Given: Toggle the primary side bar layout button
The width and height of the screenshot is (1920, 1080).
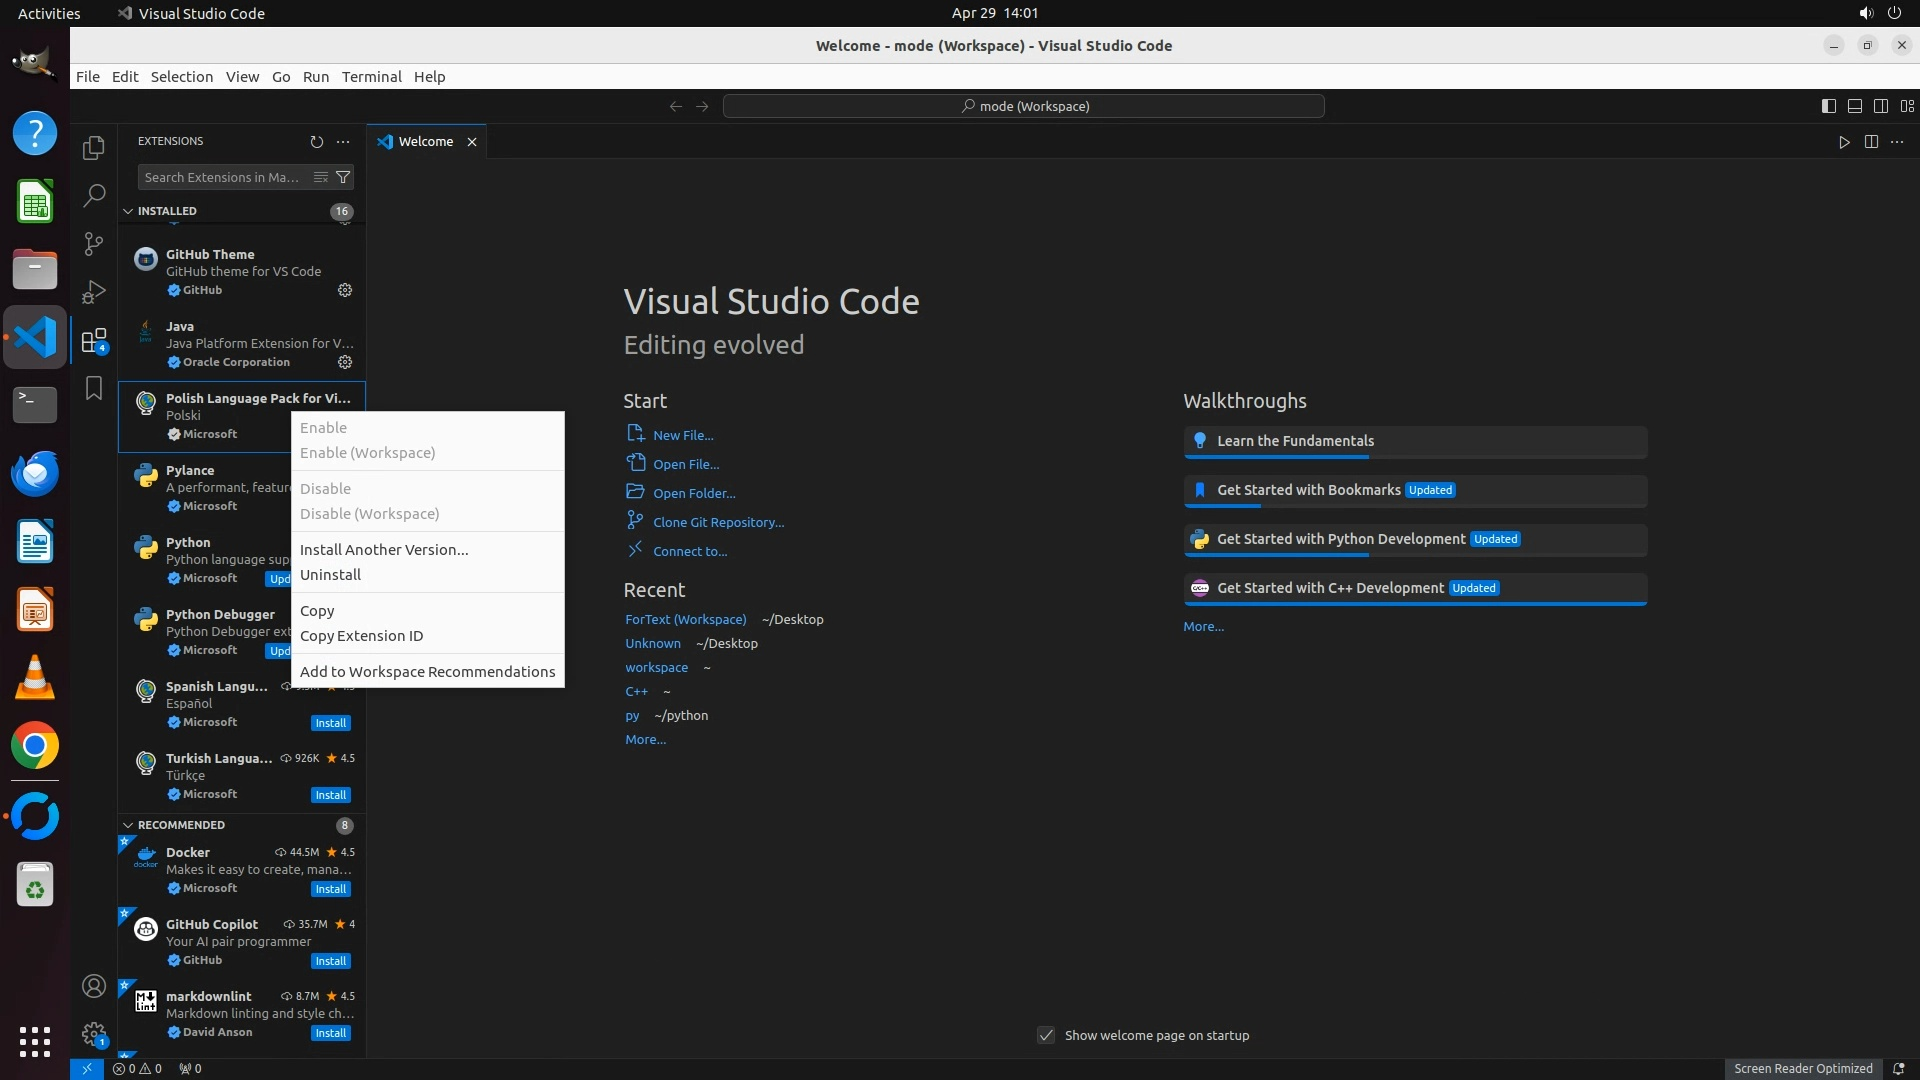Looking at the screenshot, I should click(1828, 106).
